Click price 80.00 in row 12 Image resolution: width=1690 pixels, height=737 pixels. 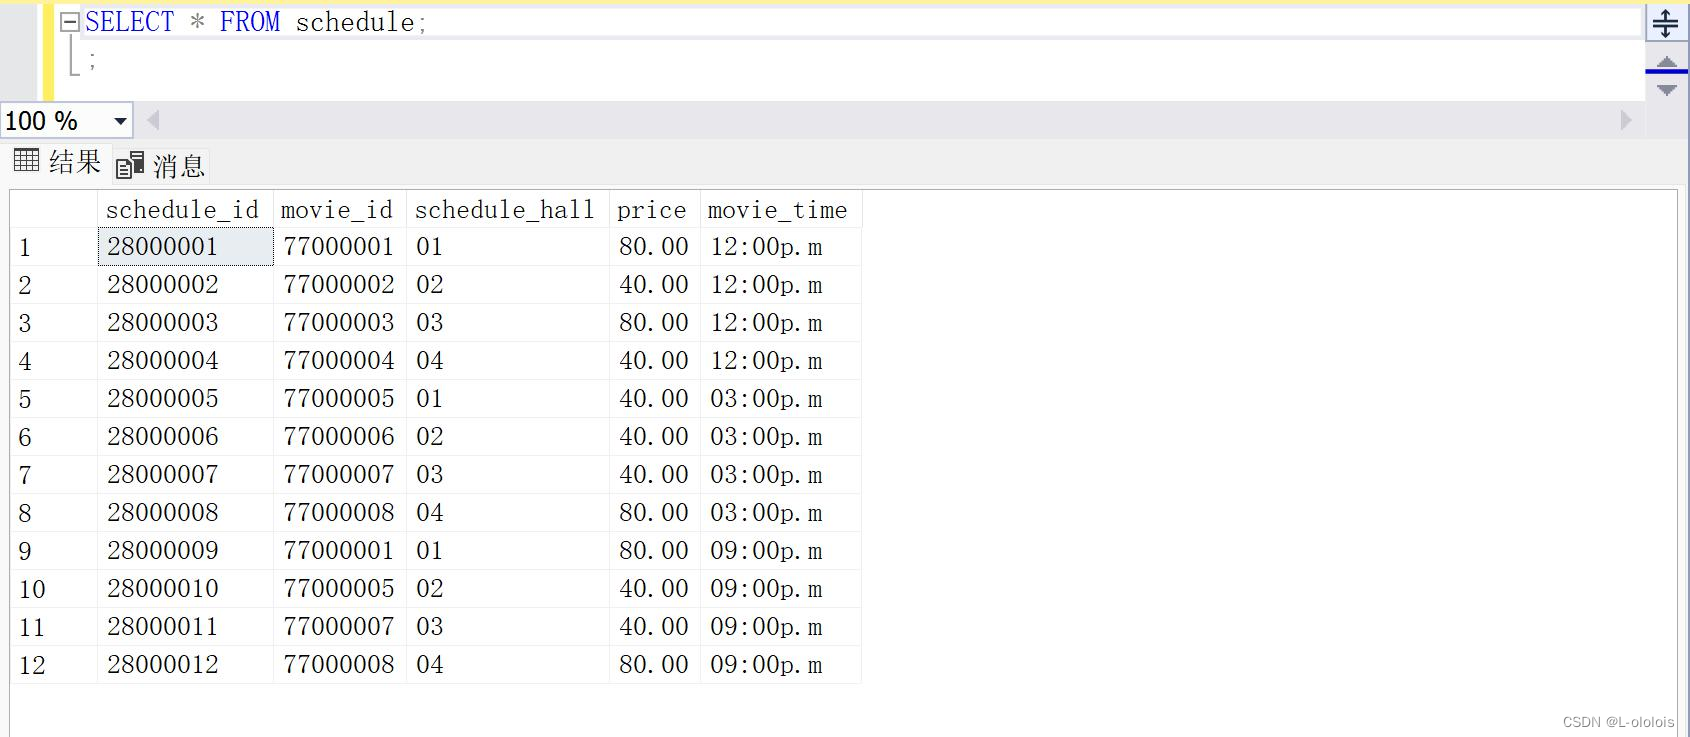[x=655, y=665]
